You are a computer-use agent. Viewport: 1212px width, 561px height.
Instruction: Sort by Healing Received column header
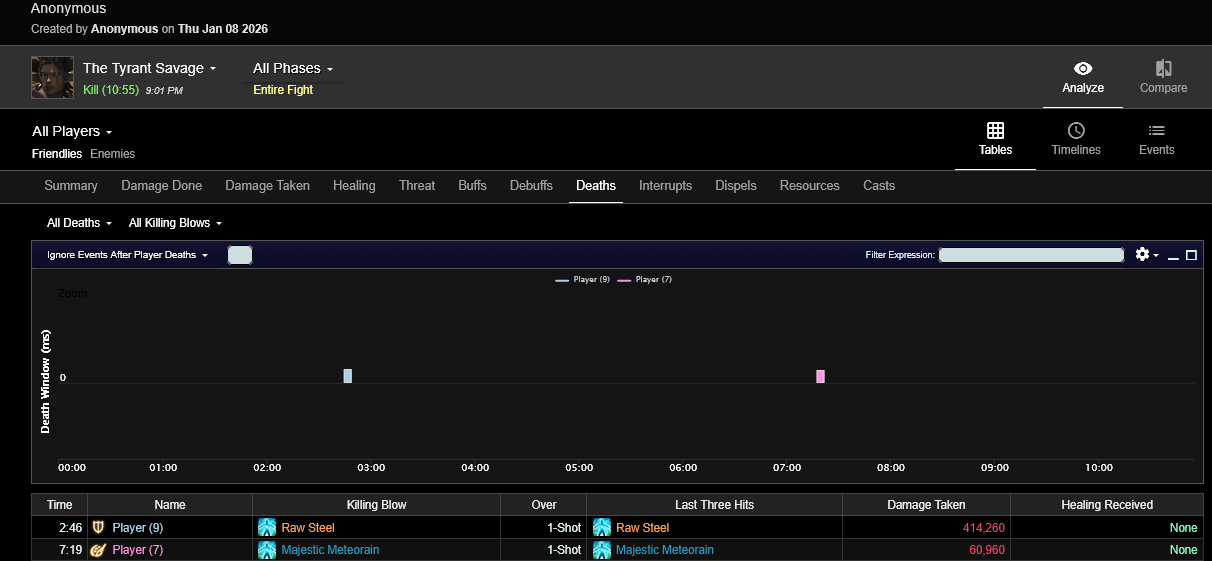(x=1107, y=505)
